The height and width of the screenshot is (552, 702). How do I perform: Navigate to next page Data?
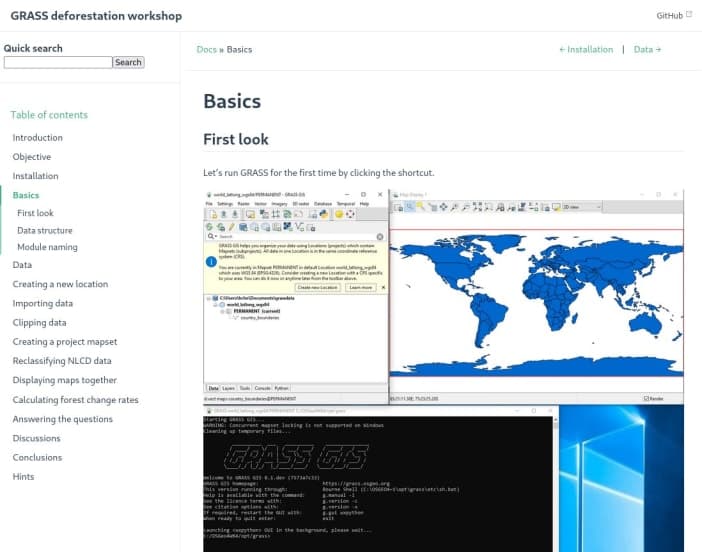tap(647, 49)
